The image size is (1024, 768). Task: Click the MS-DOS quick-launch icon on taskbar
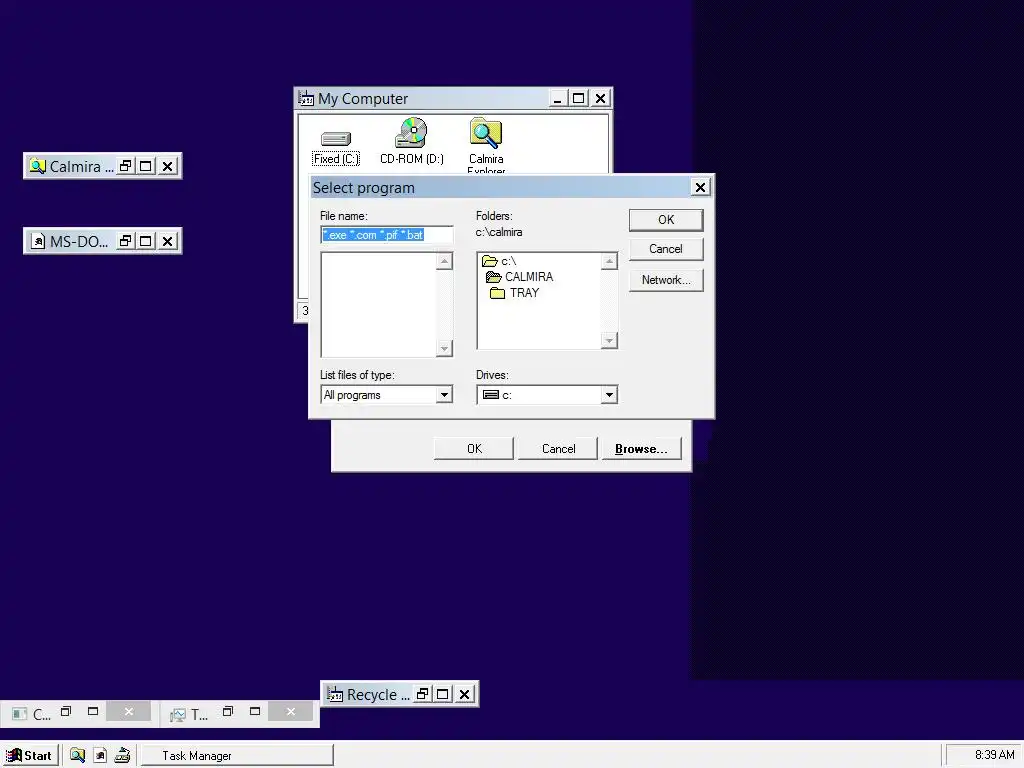click(x=100, y=755)
